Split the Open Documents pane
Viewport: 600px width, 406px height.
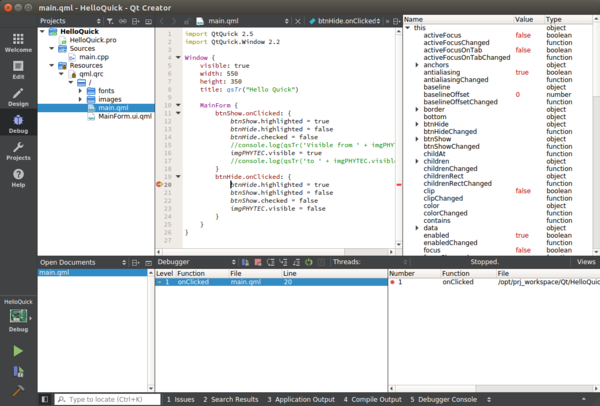click(x=135, y=263)
